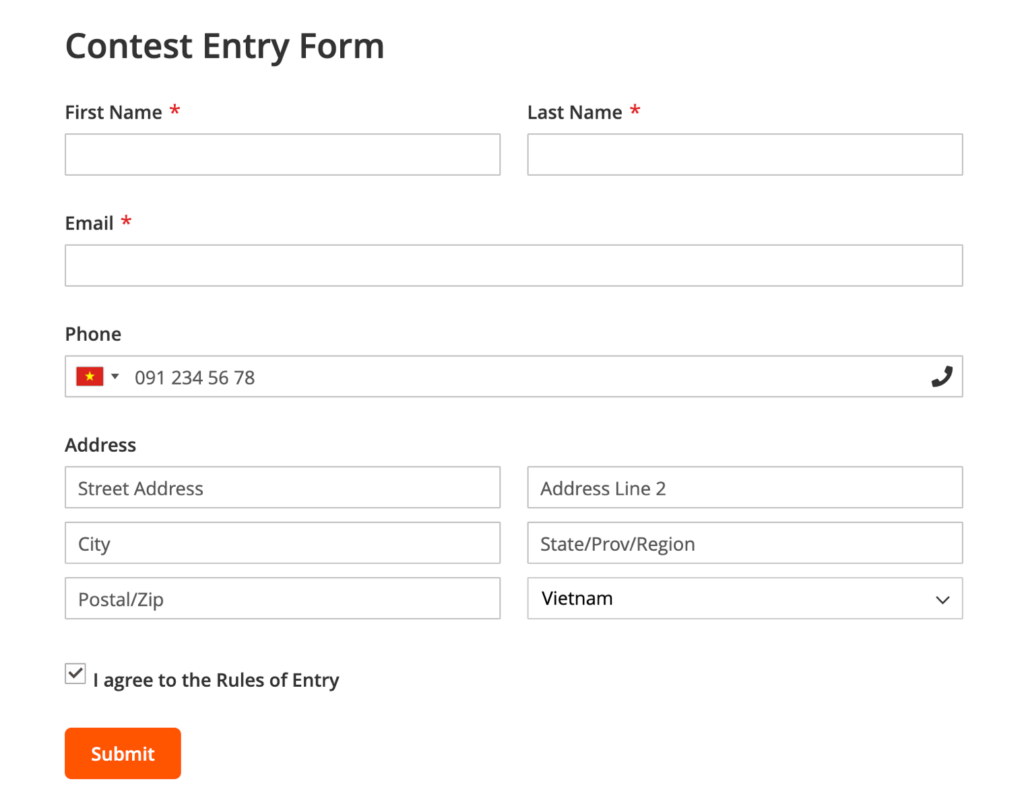
Task: Focus the First Name field
Action: (x=283, y=155)
